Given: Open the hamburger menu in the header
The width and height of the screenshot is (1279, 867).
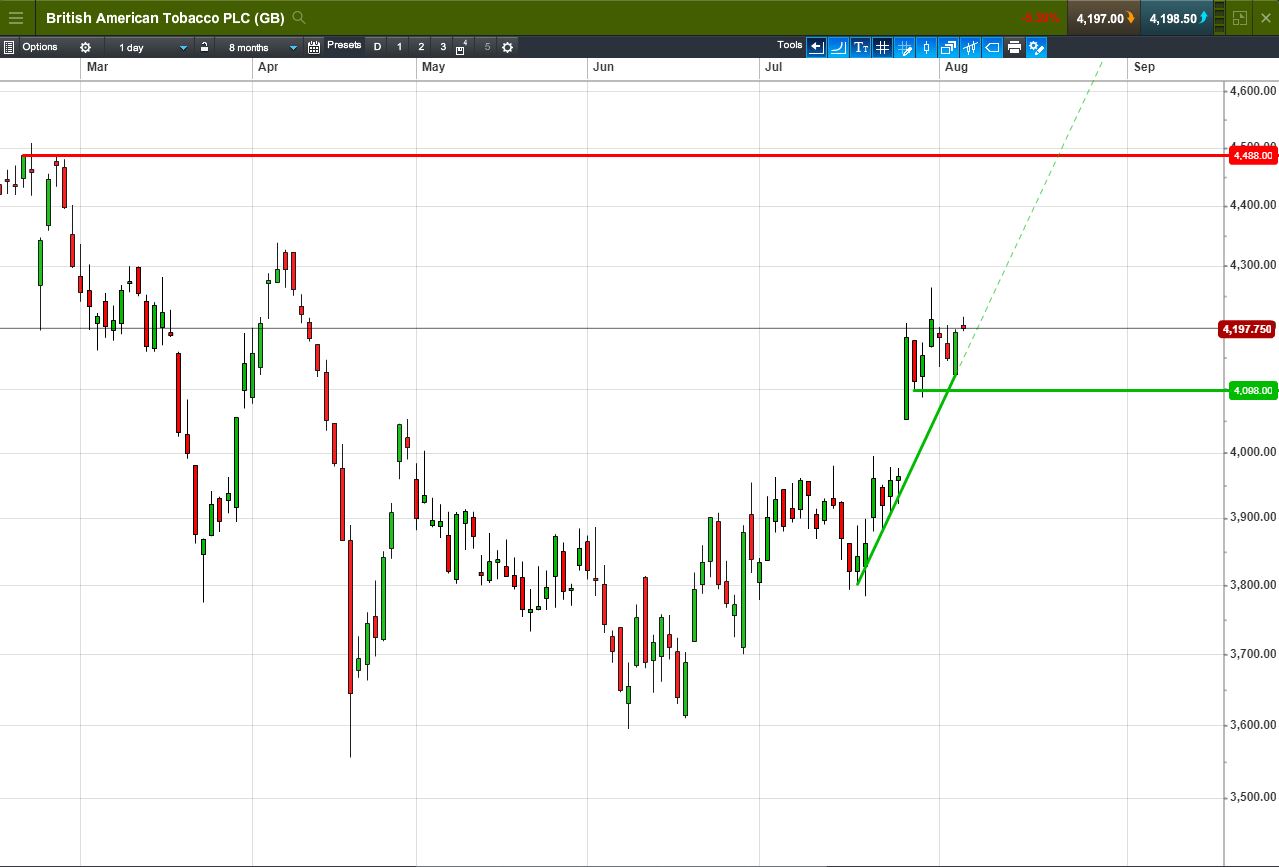Looking at the screenshot, I should (15, 18).
